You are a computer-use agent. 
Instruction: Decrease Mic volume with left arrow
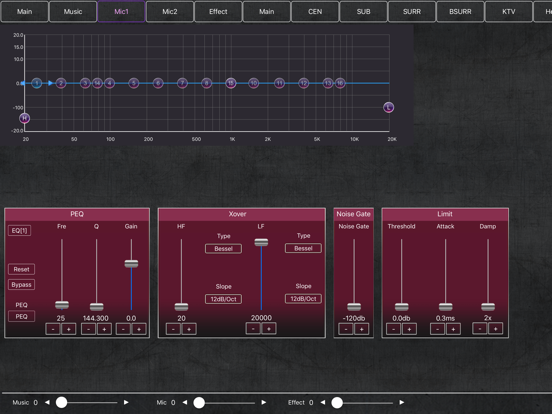[185, 402]
